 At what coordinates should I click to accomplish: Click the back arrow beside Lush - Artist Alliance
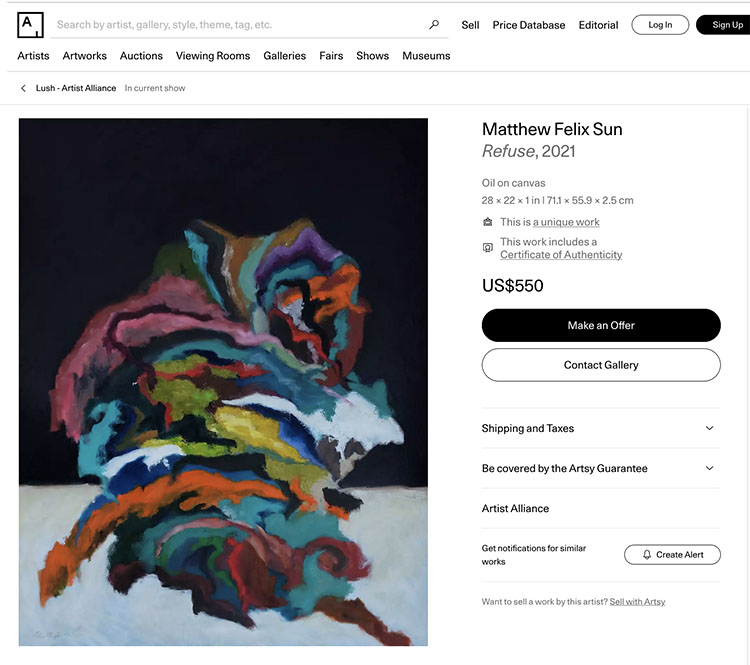click(23, 88)
